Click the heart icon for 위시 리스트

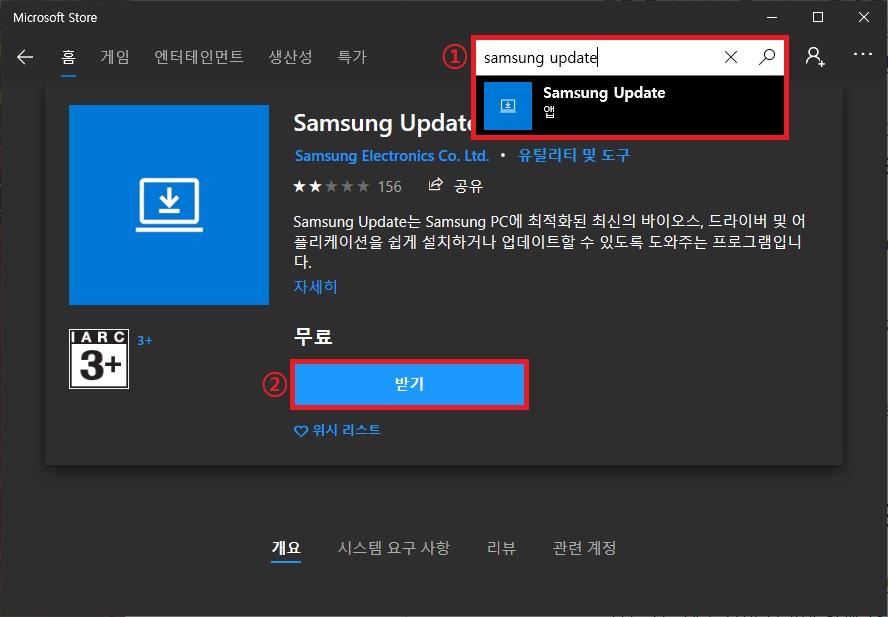coord(301,431)
